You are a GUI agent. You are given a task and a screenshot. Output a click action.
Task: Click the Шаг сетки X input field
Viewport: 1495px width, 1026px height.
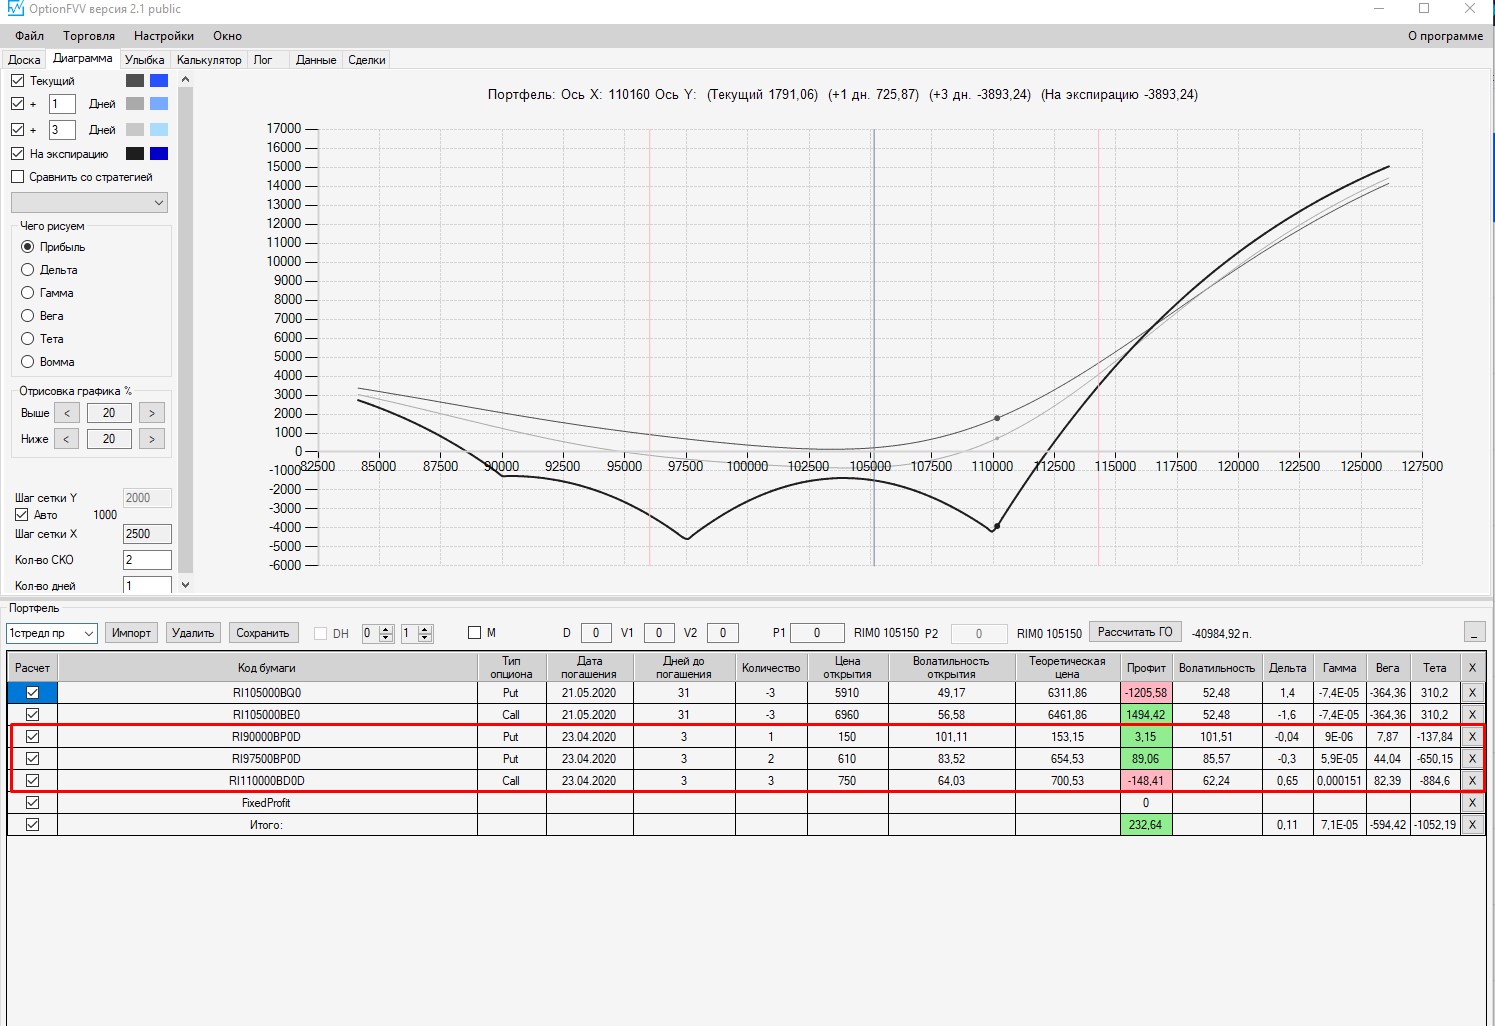pyautogui.click(x=147, y=534)
